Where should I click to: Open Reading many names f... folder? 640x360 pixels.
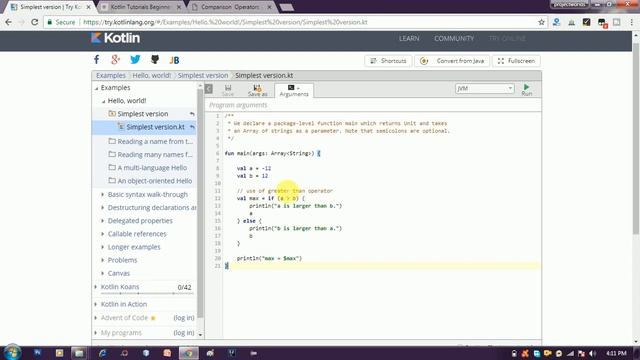pyautogui.click(x=150, y=154)
